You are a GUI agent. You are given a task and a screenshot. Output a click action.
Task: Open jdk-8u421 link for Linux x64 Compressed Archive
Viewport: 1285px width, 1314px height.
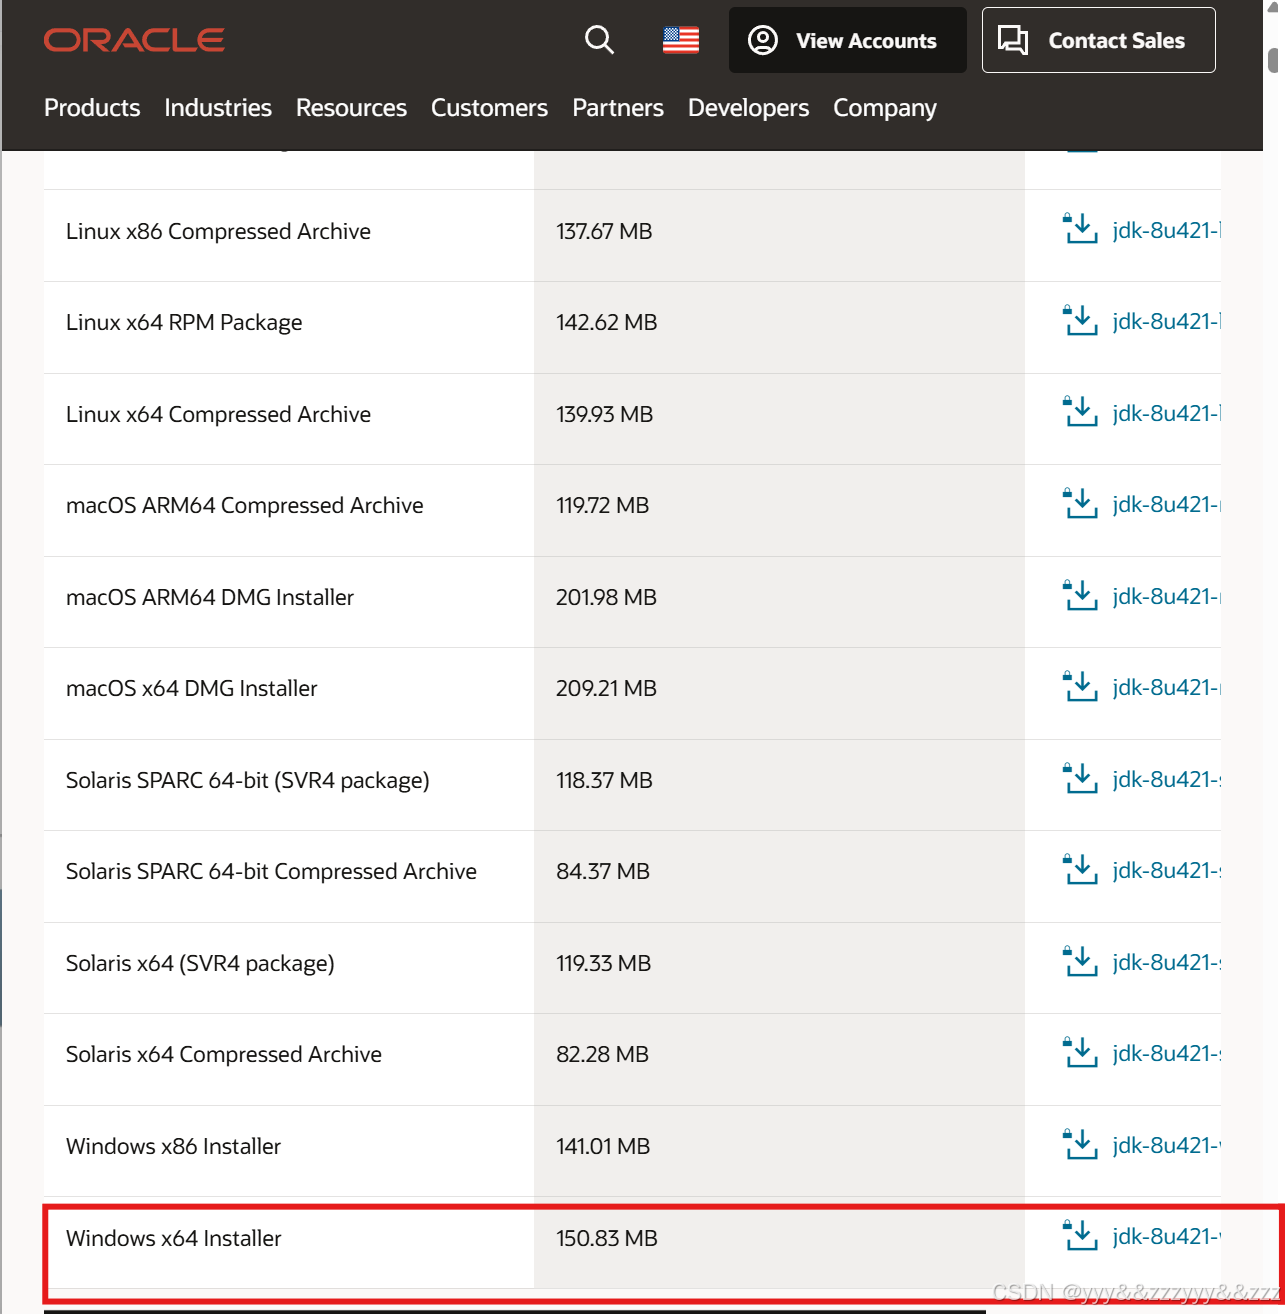(x=1167, y=413)
